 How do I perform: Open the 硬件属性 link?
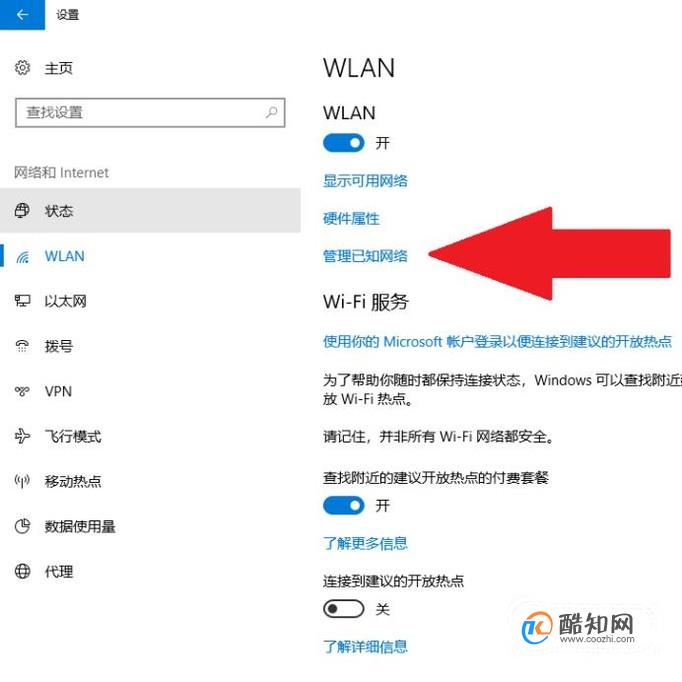coord(351,218)
